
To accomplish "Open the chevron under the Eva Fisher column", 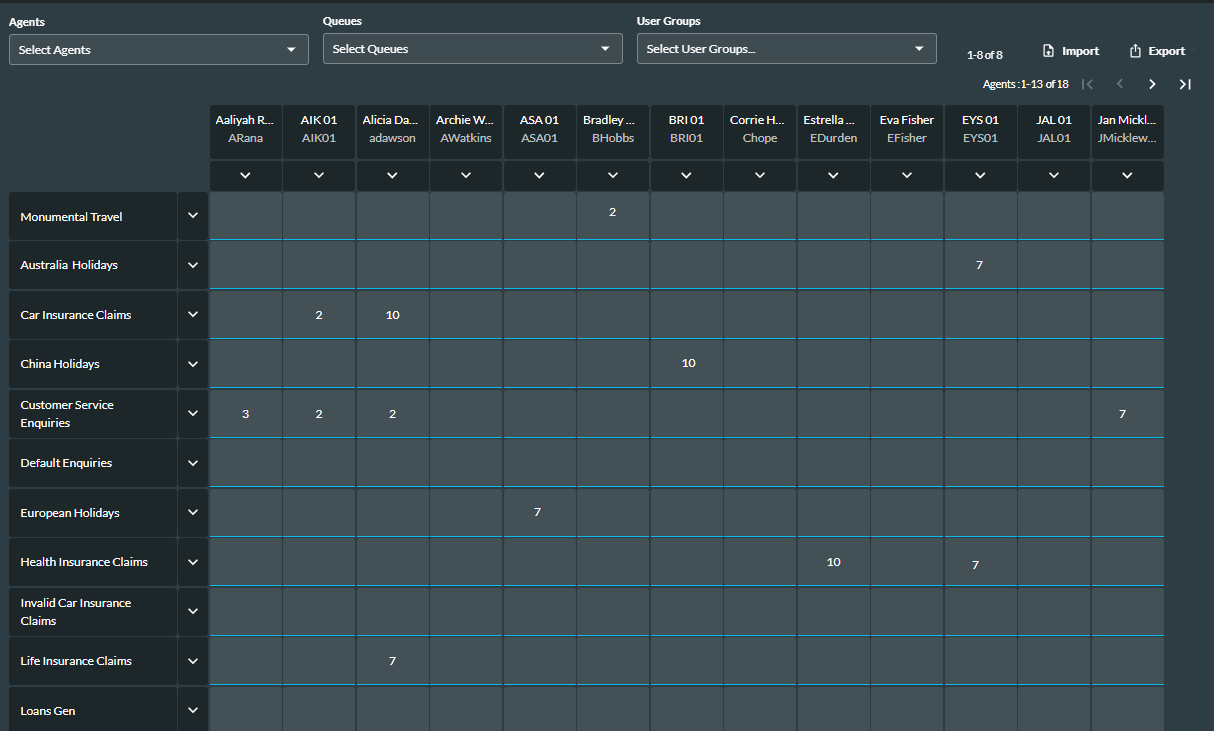I will tap(906, 175).
